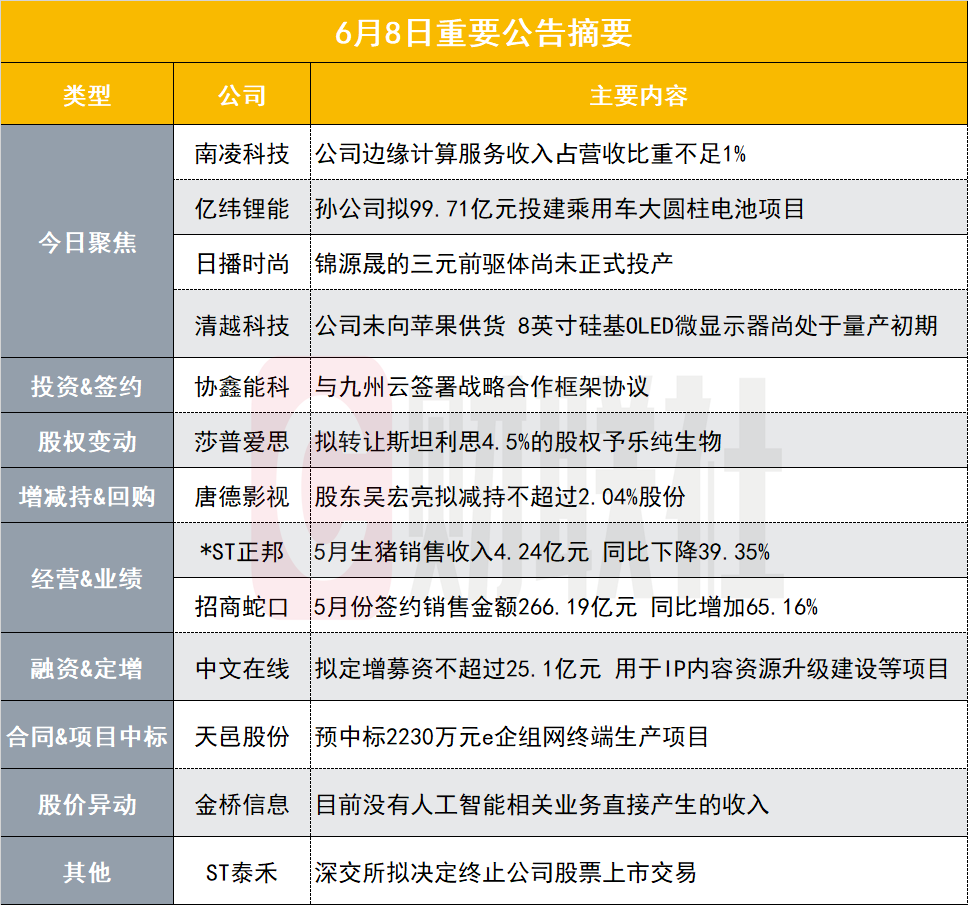The image size is (968, 905).
Task: Click company name 南凌科技
Action: click(x=242, y=153)
